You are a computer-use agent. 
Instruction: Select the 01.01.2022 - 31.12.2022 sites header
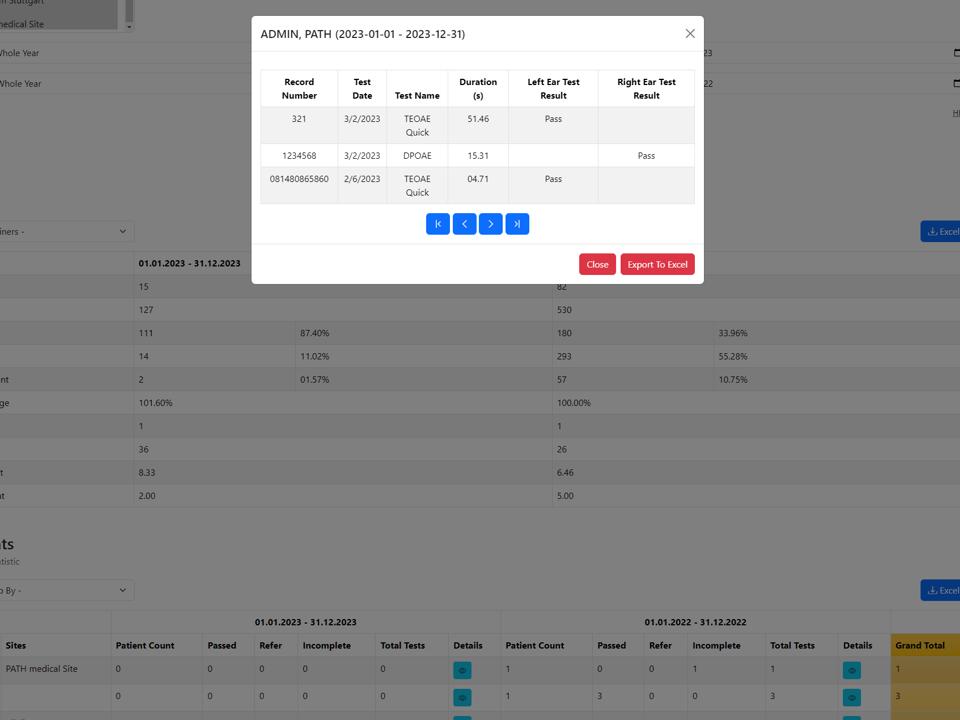click(x=696, y=622)
